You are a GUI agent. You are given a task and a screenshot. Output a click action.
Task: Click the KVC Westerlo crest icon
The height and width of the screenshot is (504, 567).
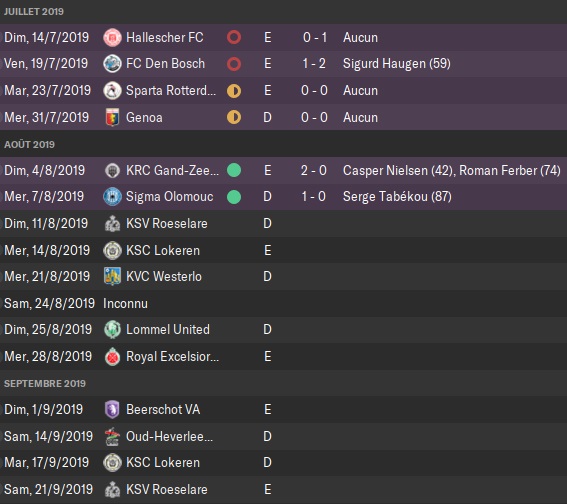tap(112, 277)
